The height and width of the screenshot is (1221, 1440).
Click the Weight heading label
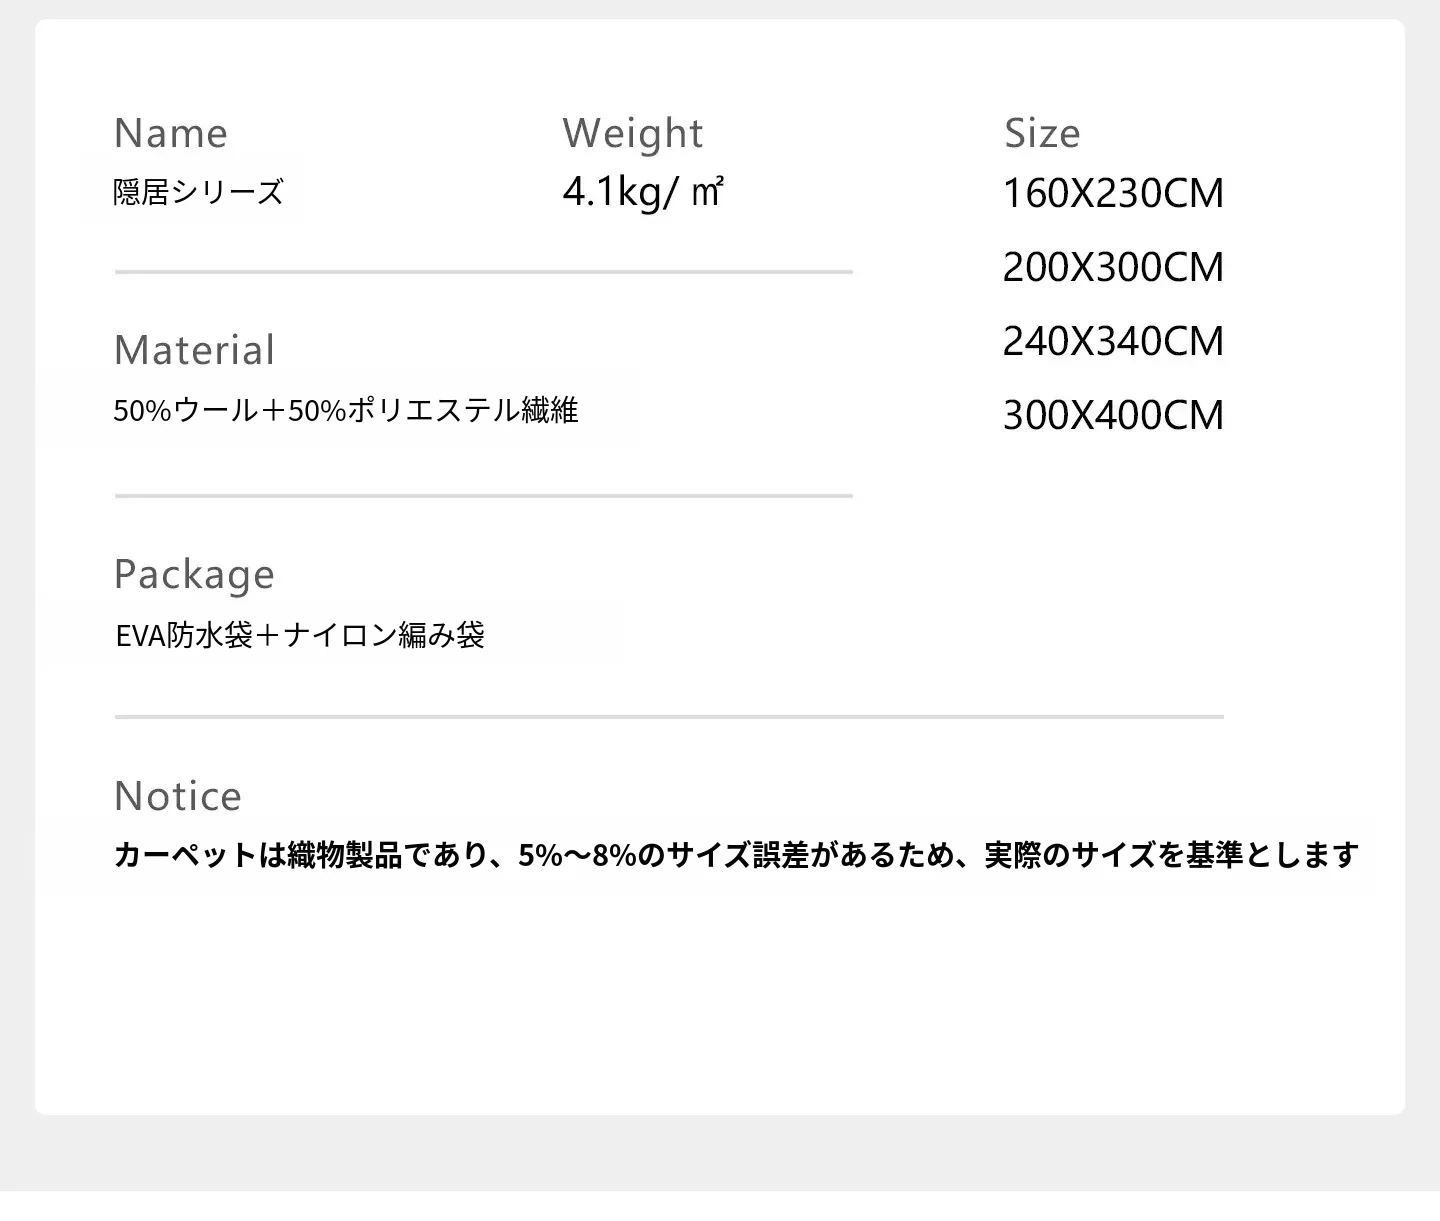[632, 134]
